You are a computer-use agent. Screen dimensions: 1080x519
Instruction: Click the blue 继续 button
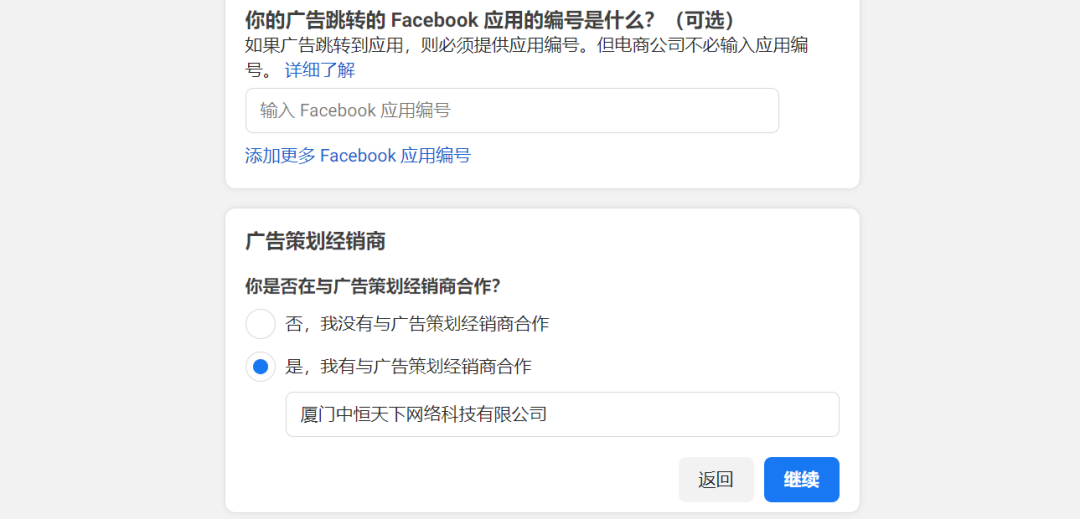click(801, 480)
